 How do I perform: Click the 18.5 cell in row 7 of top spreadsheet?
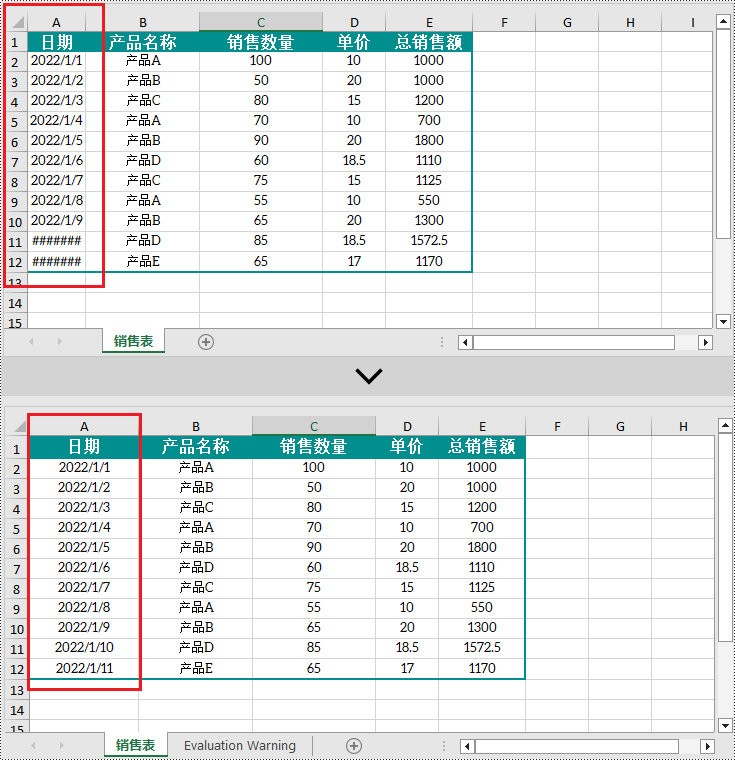pyautogui.click(x=354, y=160)
